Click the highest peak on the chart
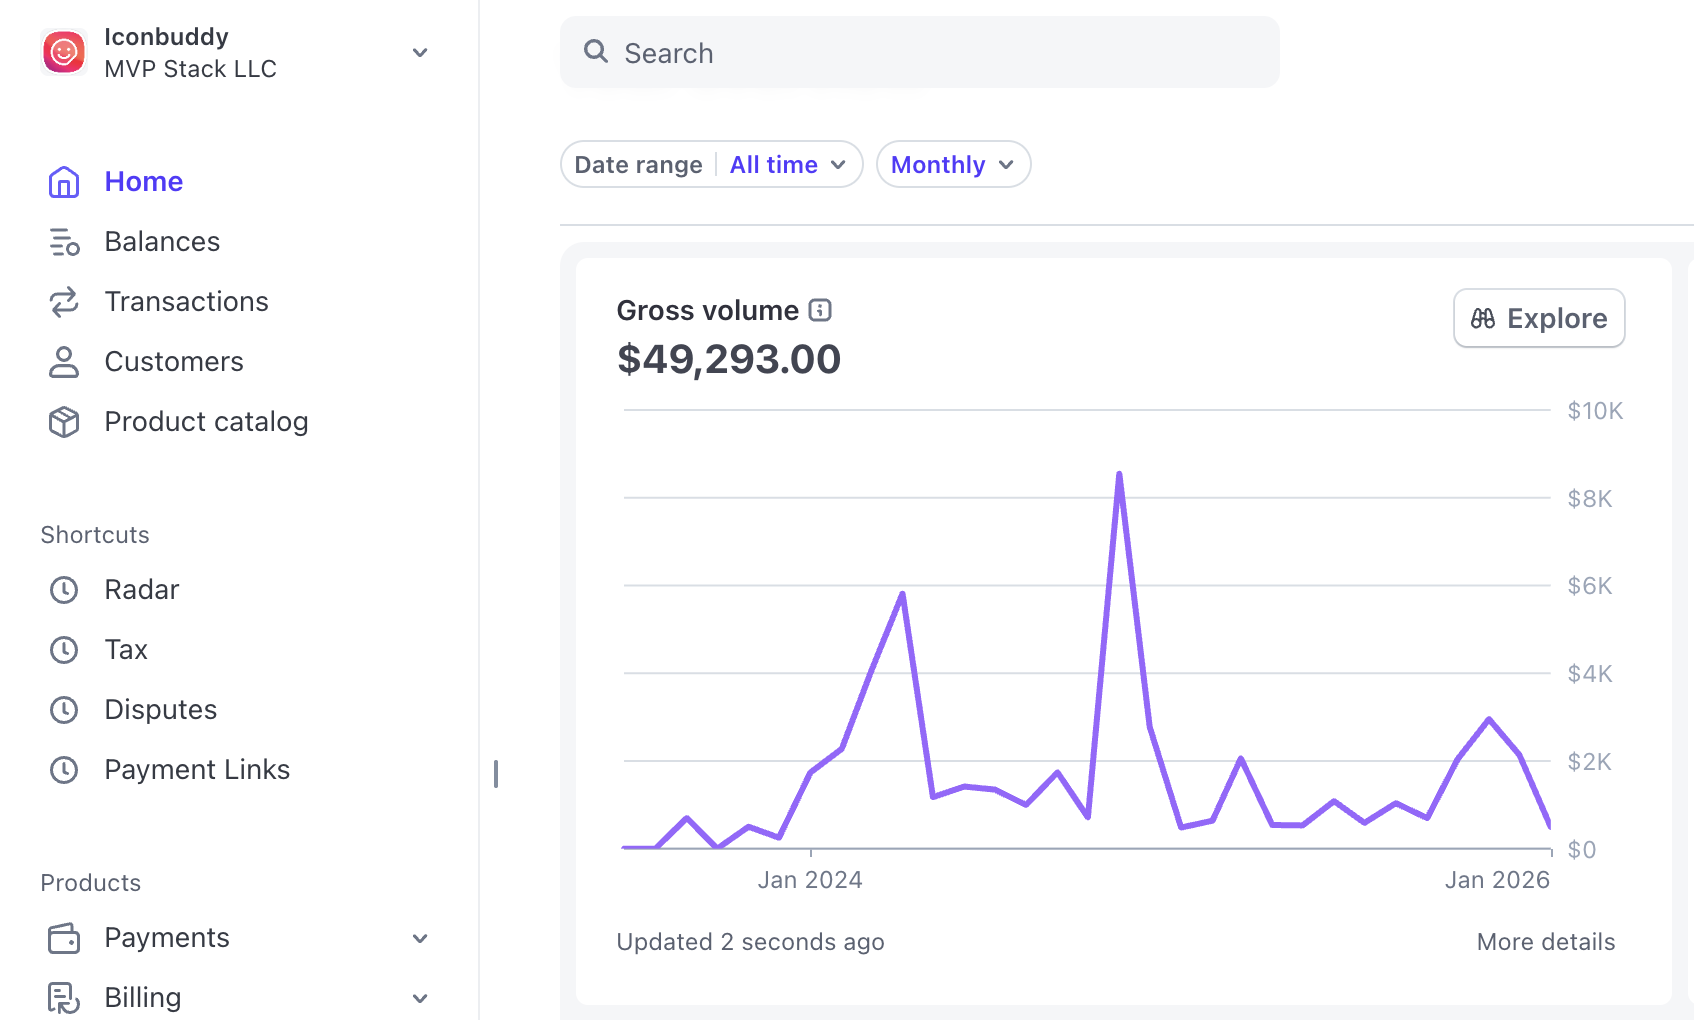The height and width of the screenshot is (1020, 1694). click(x=1119, y=474)
